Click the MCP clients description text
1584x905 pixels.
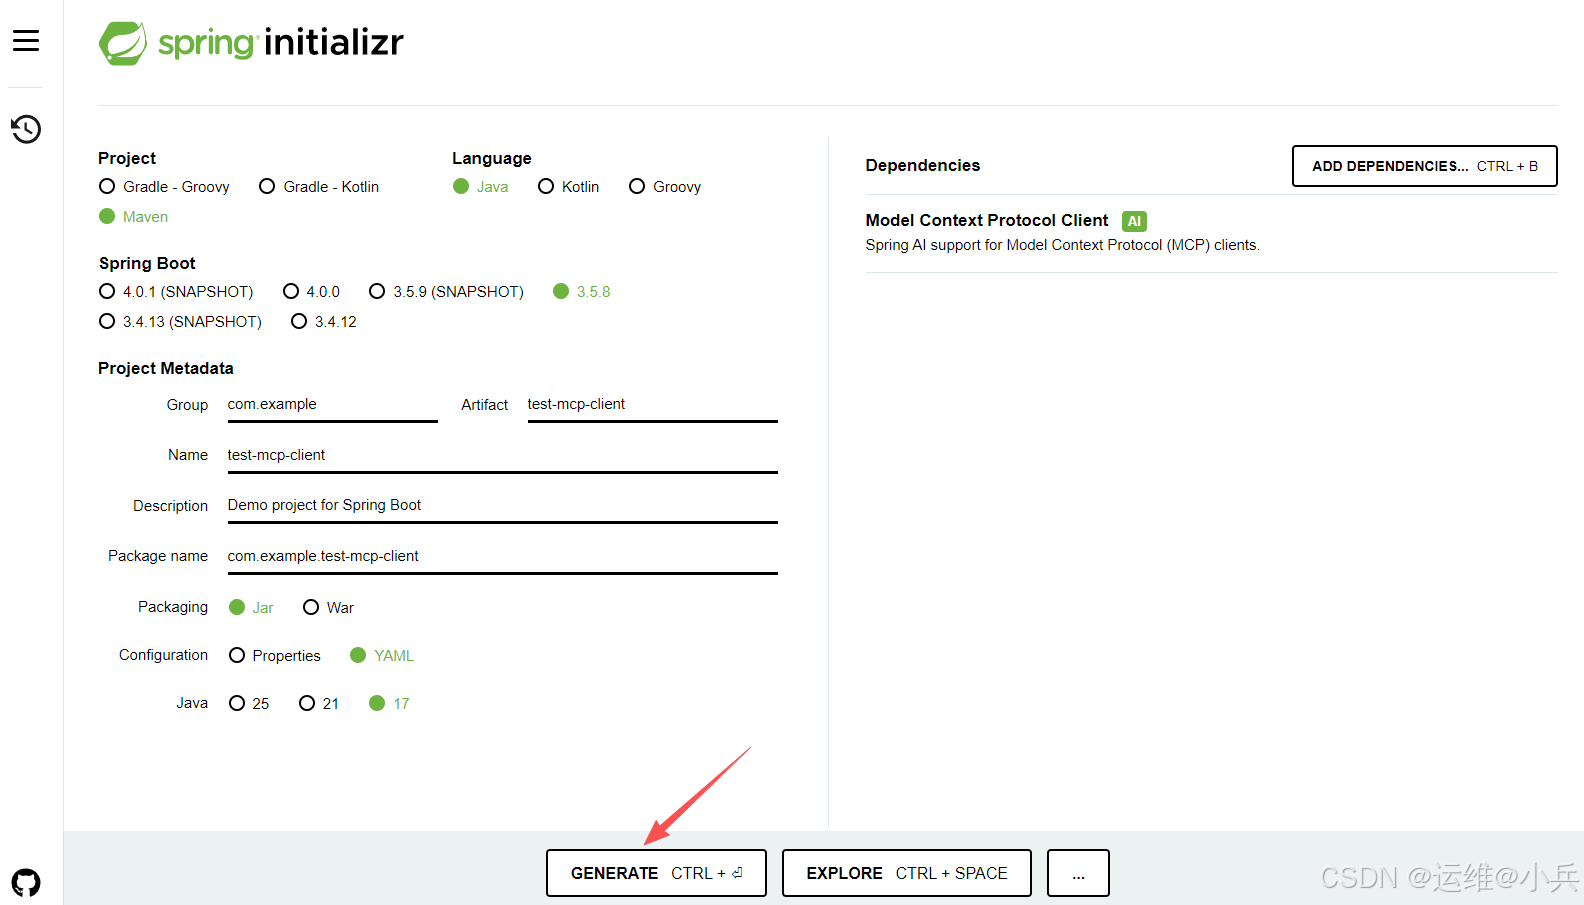click(x=1062, y=245)
